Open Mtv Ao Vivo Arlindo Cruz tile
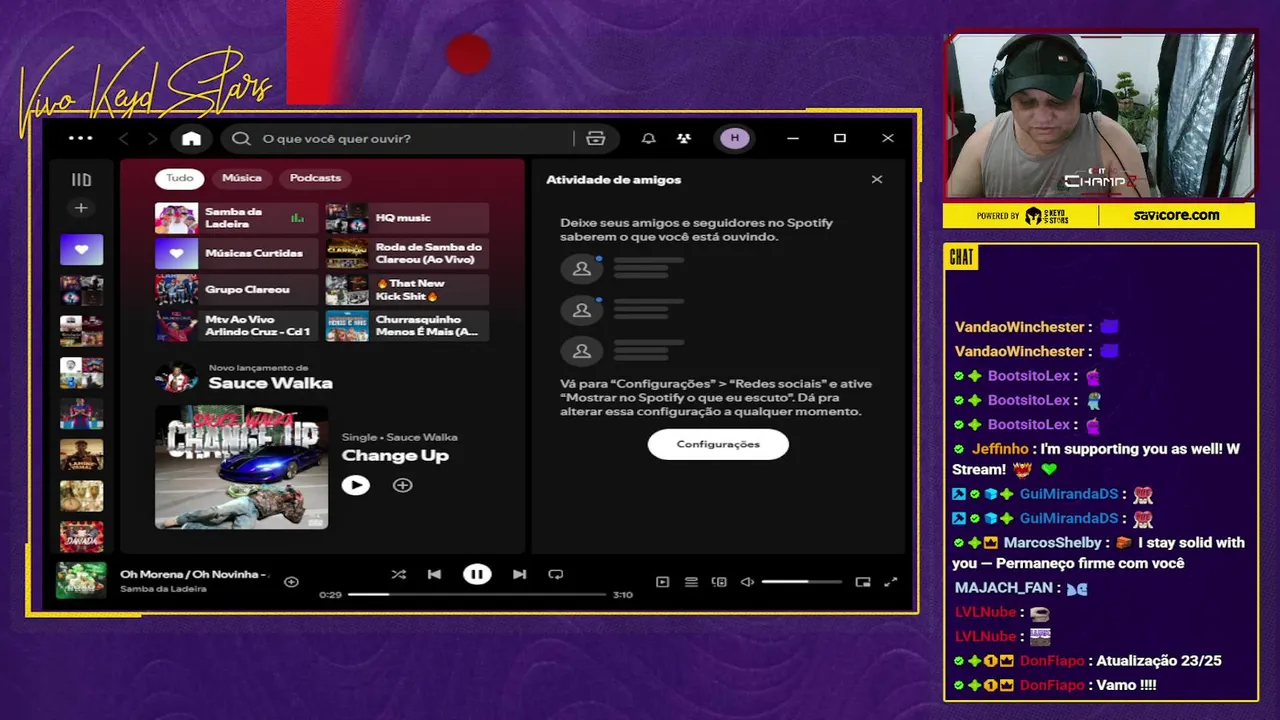The image size is (1280, 720). click(x=236, y=326)
